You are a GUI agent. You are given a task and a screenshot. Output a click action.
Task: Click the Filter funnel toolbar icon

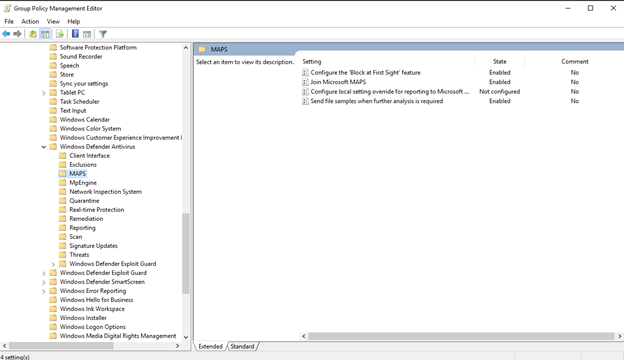103,34
